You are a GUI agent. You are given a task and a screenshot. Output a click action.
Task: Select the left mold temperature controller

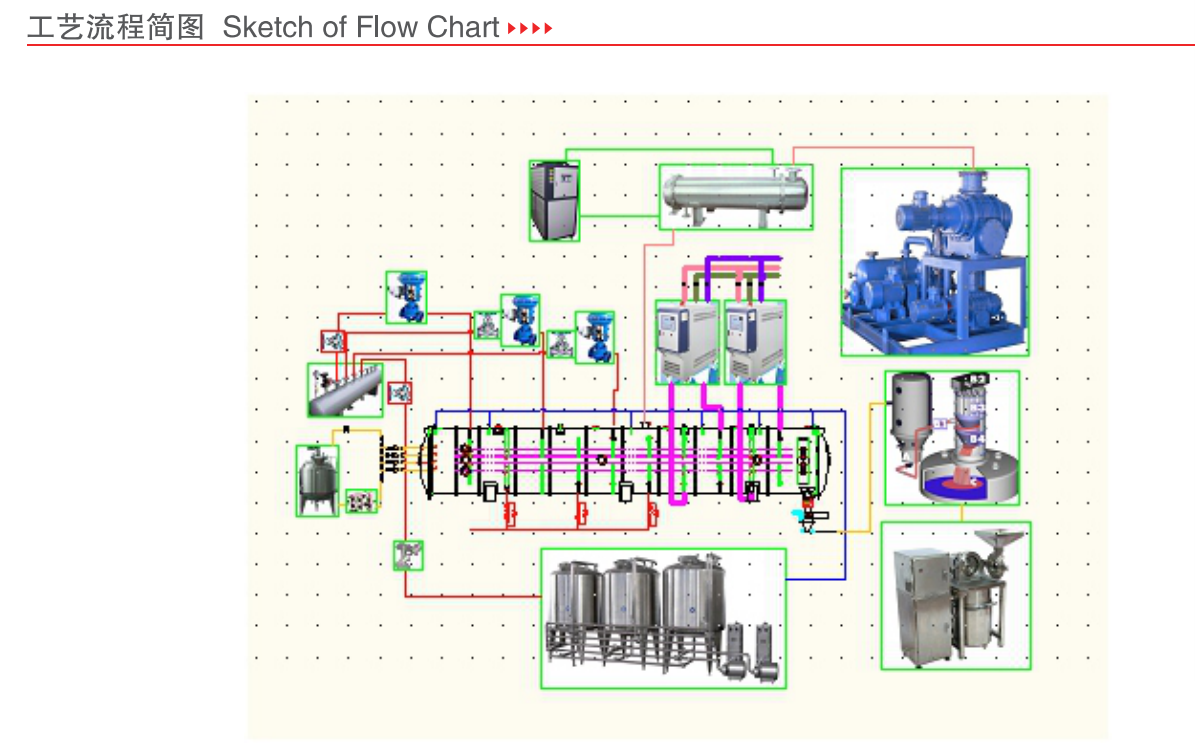[687, 342]
